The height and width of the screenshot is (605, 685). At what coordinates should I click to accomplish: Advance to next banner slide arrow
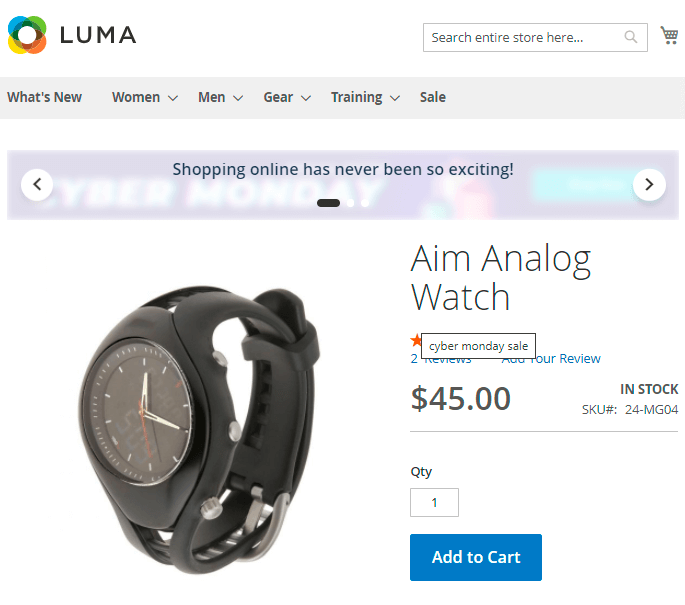click(x=649, y=185)
